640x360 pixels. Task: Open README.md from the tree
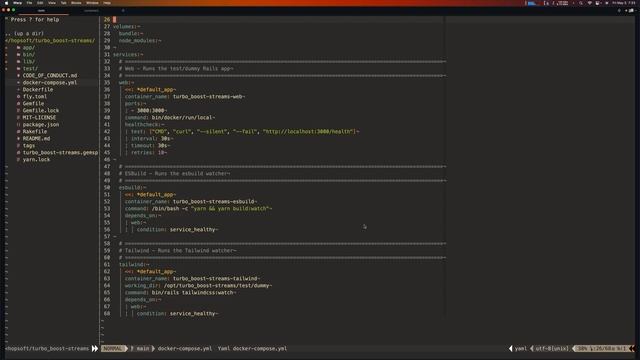click(36, 138)
